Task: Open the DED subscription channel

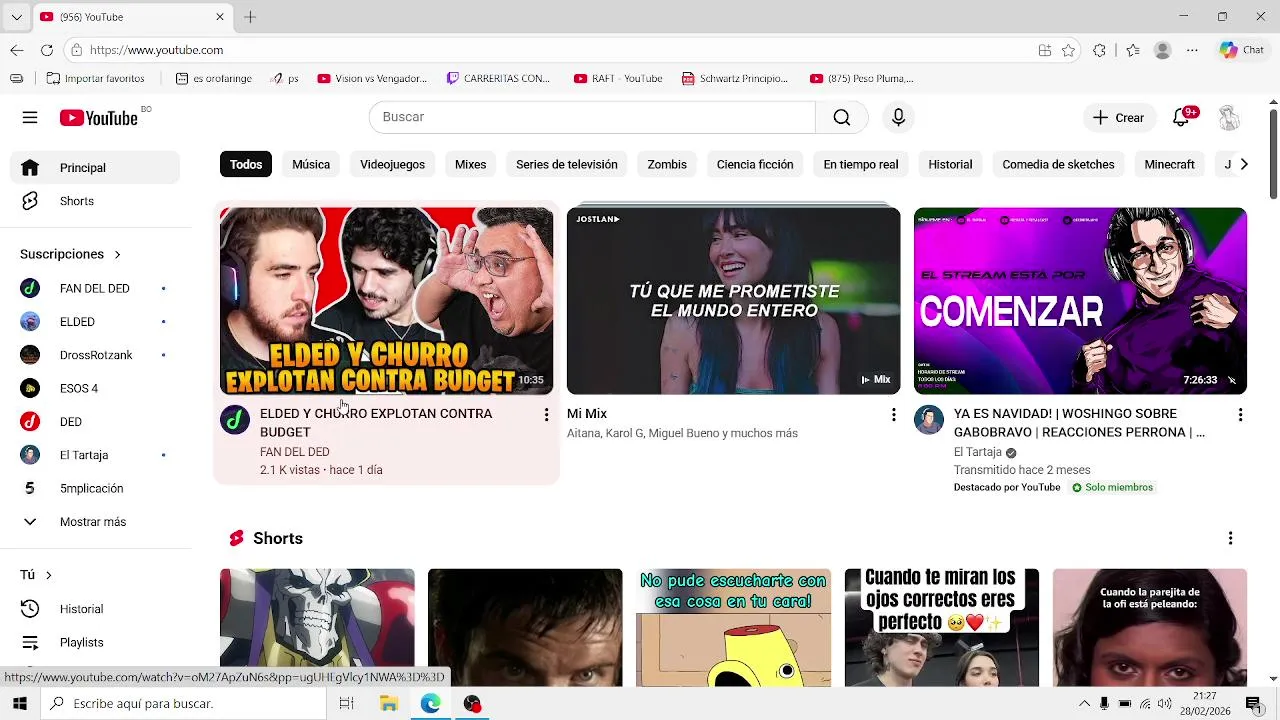Action: point(95,422)
